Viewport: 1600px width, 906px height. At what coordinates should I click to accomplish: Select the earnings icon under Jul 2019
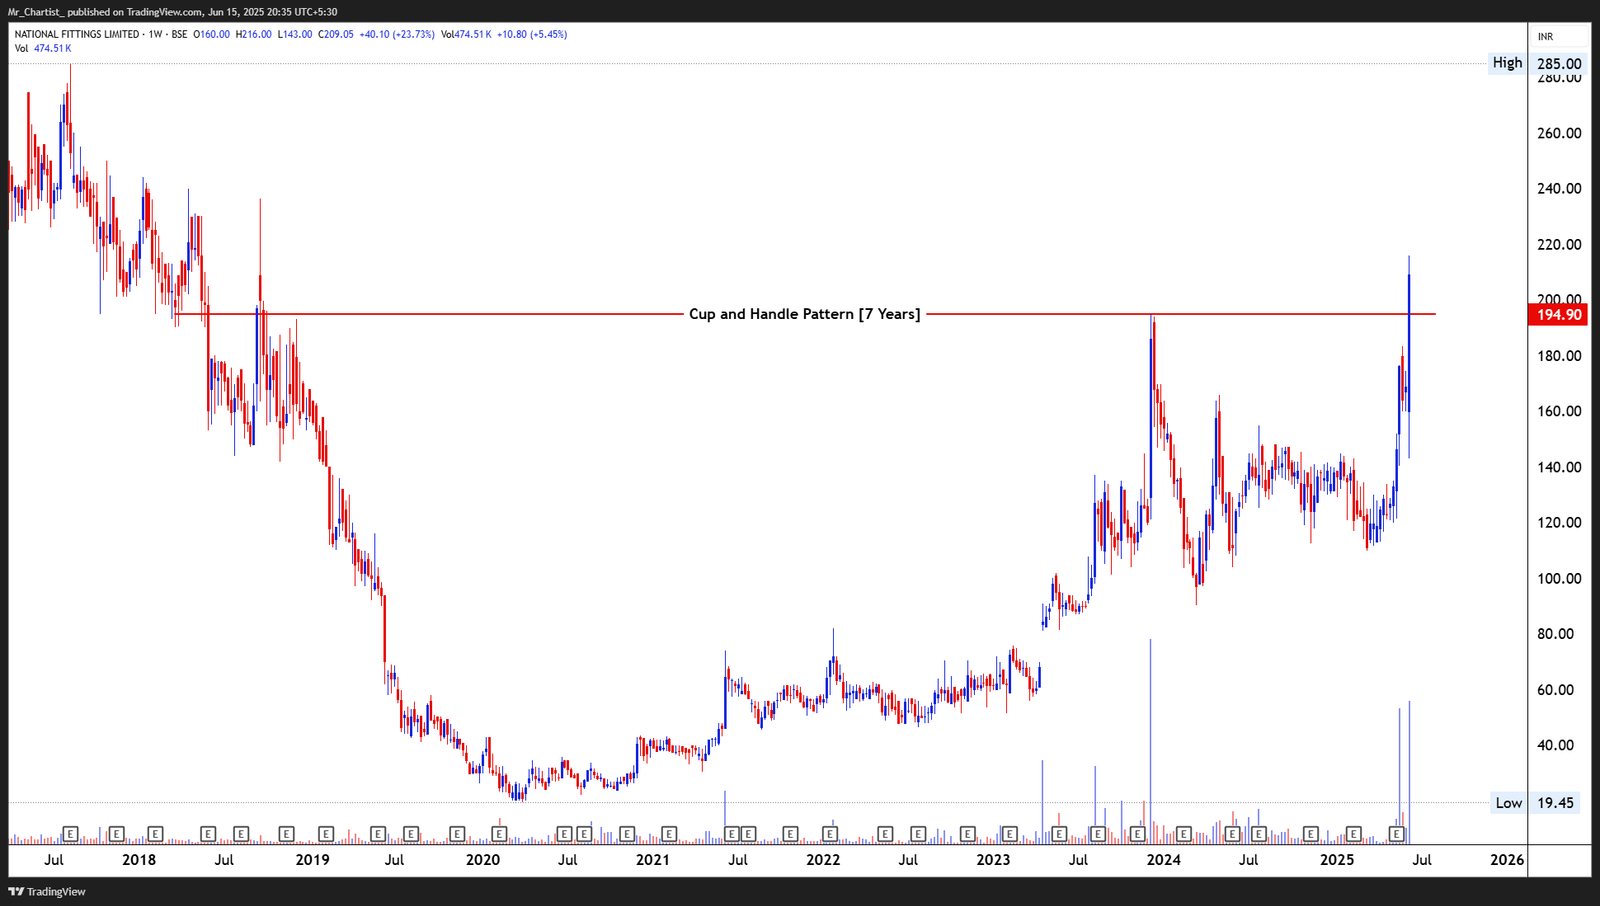[377, 832]
